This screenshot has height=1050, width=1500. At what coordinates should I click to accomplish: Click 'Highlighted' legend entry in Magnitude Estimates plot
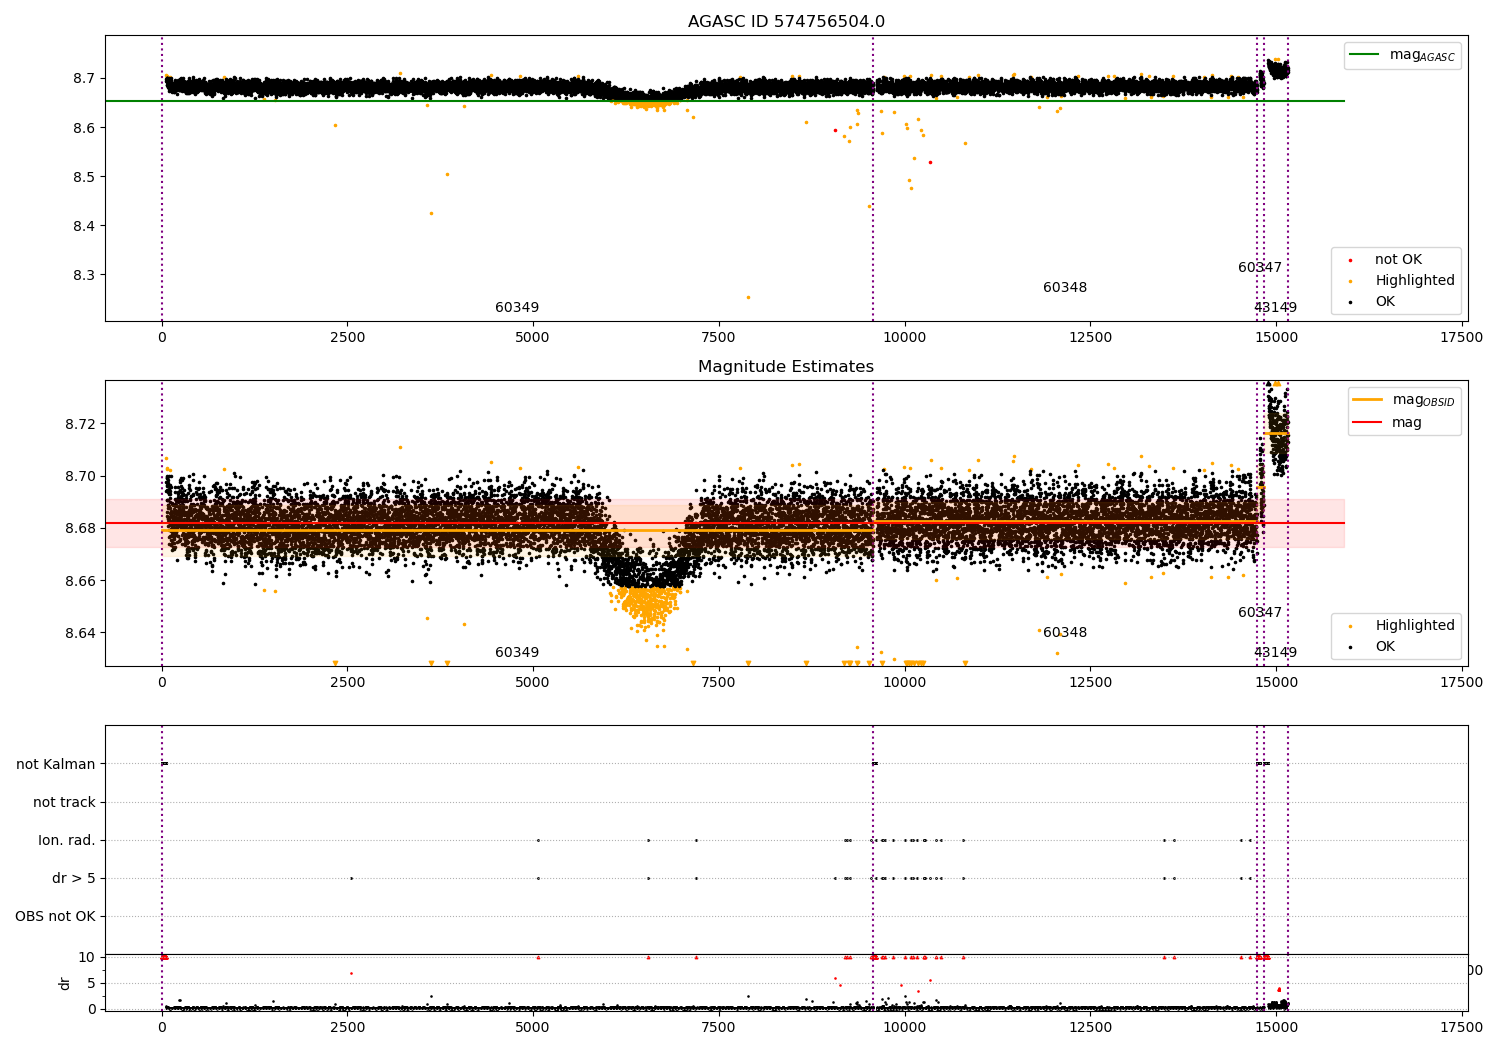coord(1402,626)
